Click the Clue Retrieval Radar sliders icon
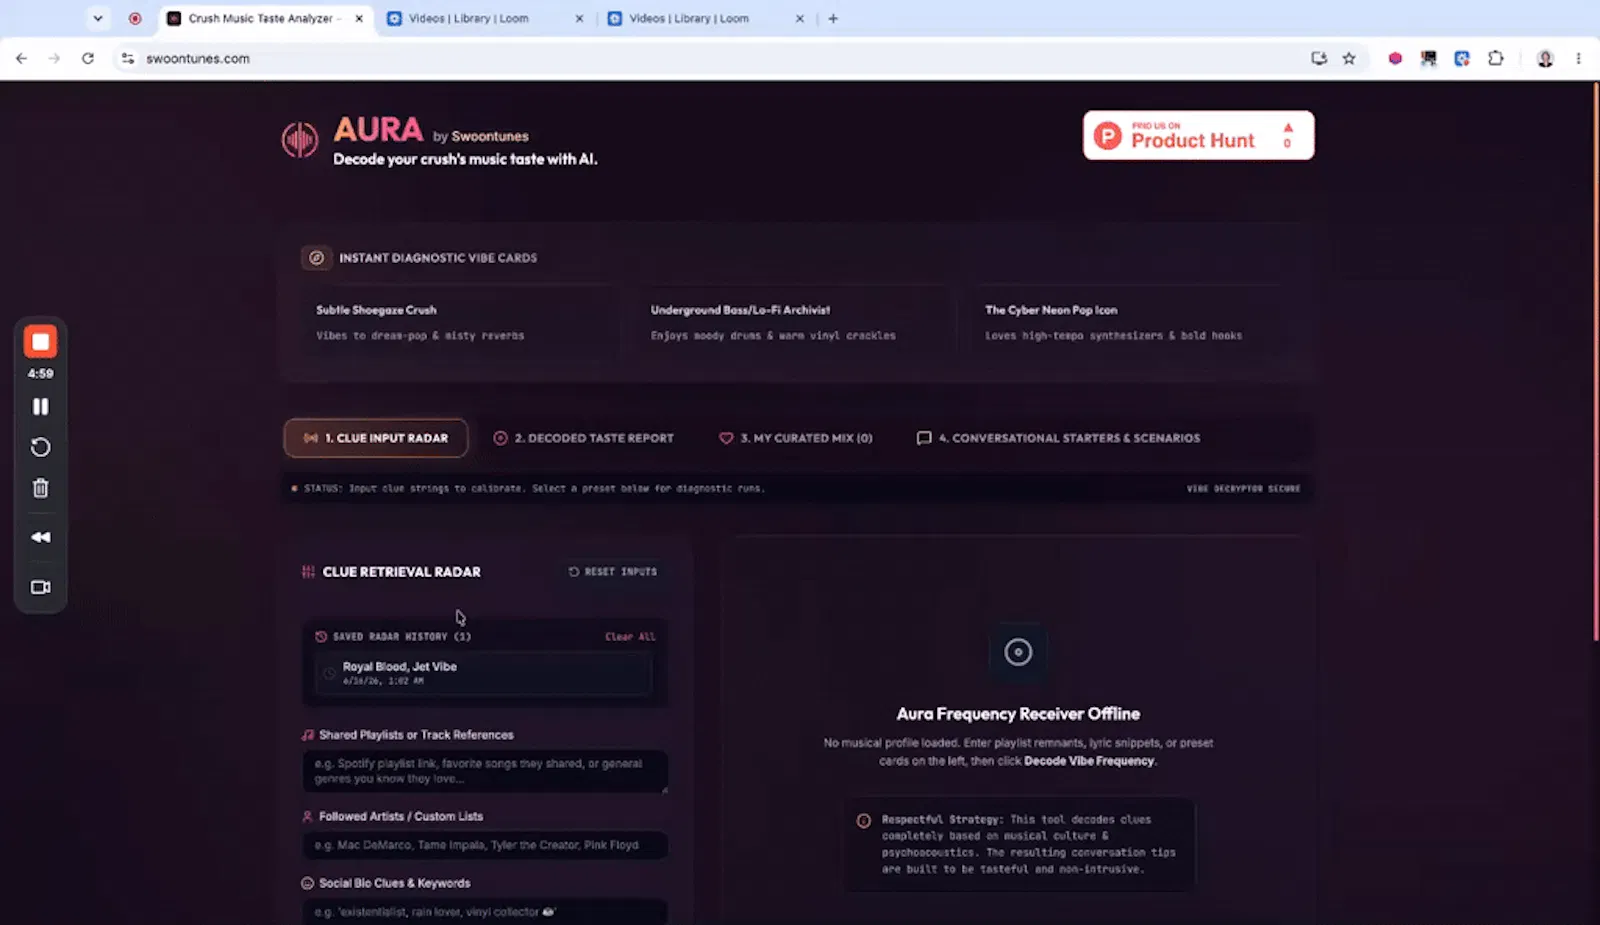The width and height of the screenshot is (1600, 925). (308, 572)
